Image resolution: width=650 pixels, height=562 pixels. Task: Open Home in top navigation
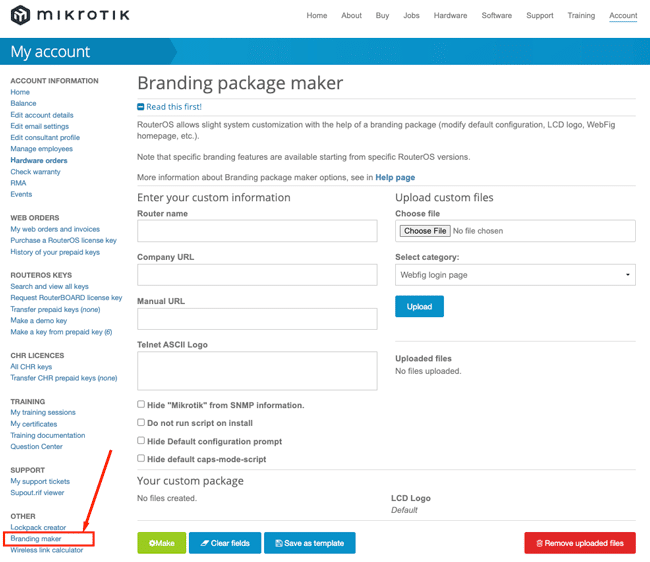pos(317,16)
